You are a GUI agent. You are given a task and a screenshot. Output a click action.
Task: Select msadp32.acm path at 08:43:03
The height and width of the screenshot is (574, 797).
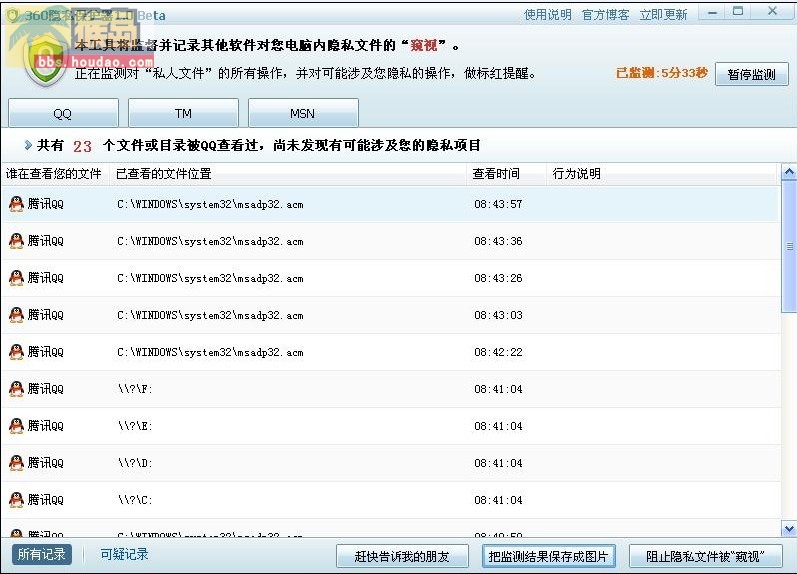point(210,315)
